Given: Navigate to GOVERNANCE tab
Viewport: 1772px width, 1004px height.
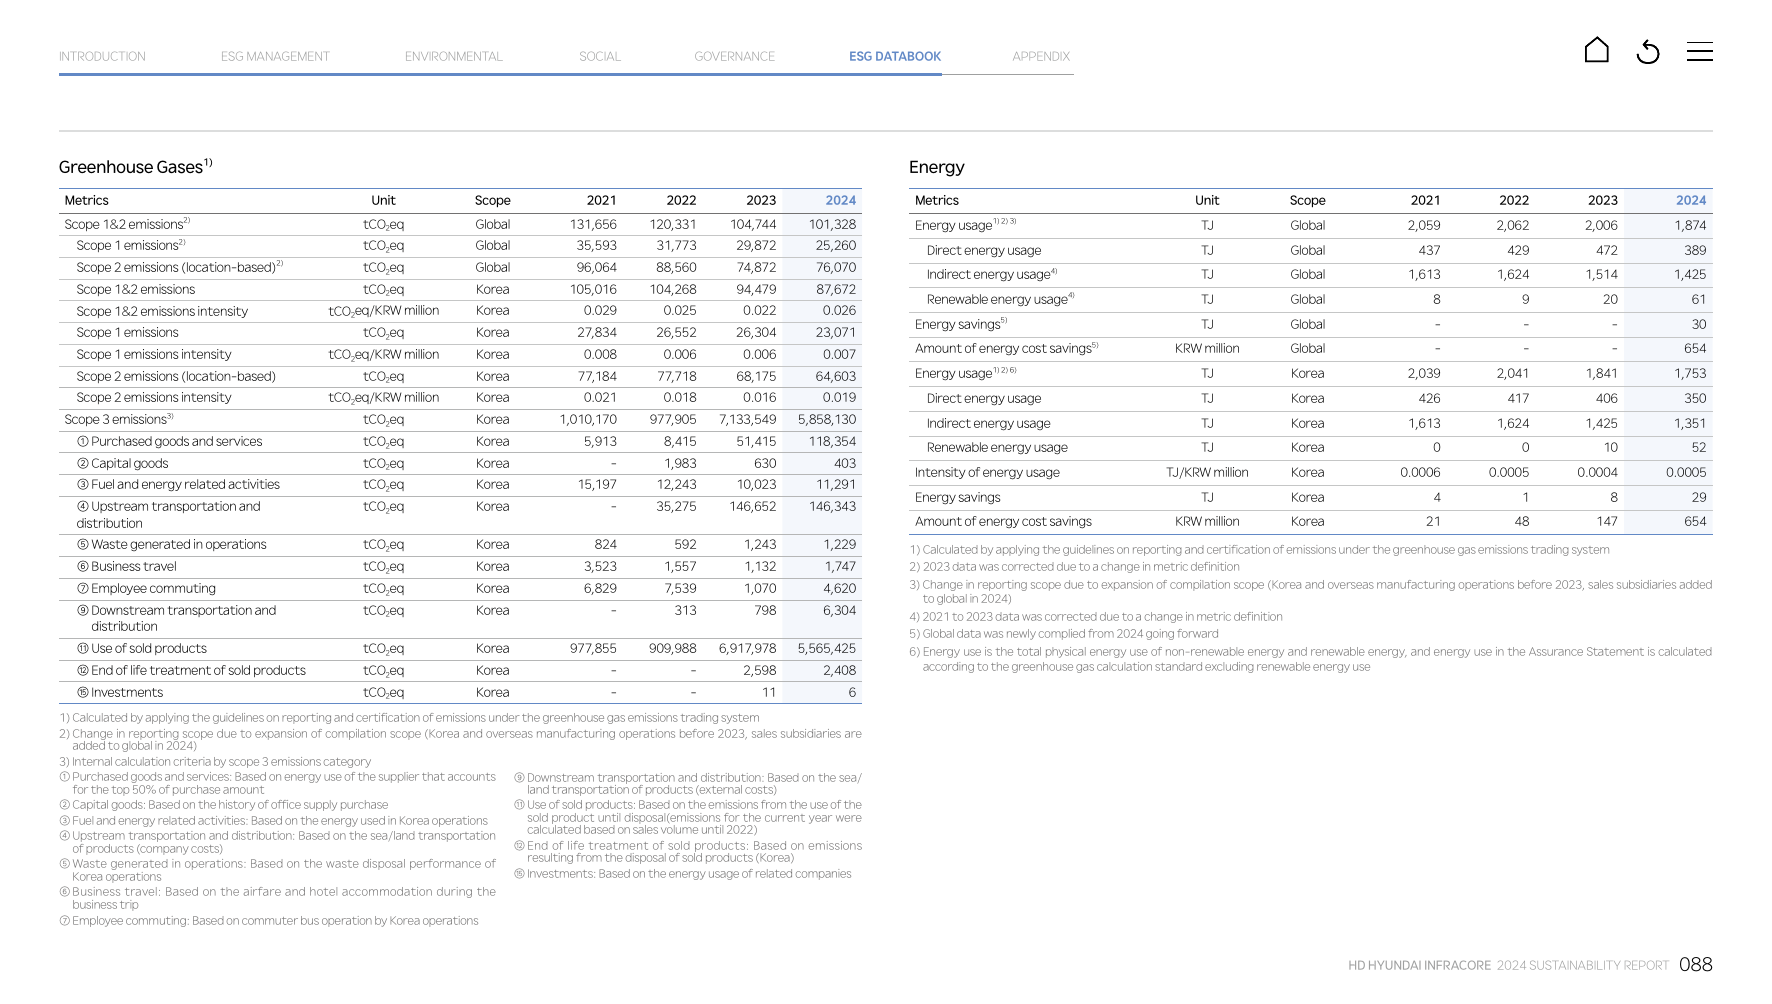Looking at the screenshot, I should click(735, 57).
